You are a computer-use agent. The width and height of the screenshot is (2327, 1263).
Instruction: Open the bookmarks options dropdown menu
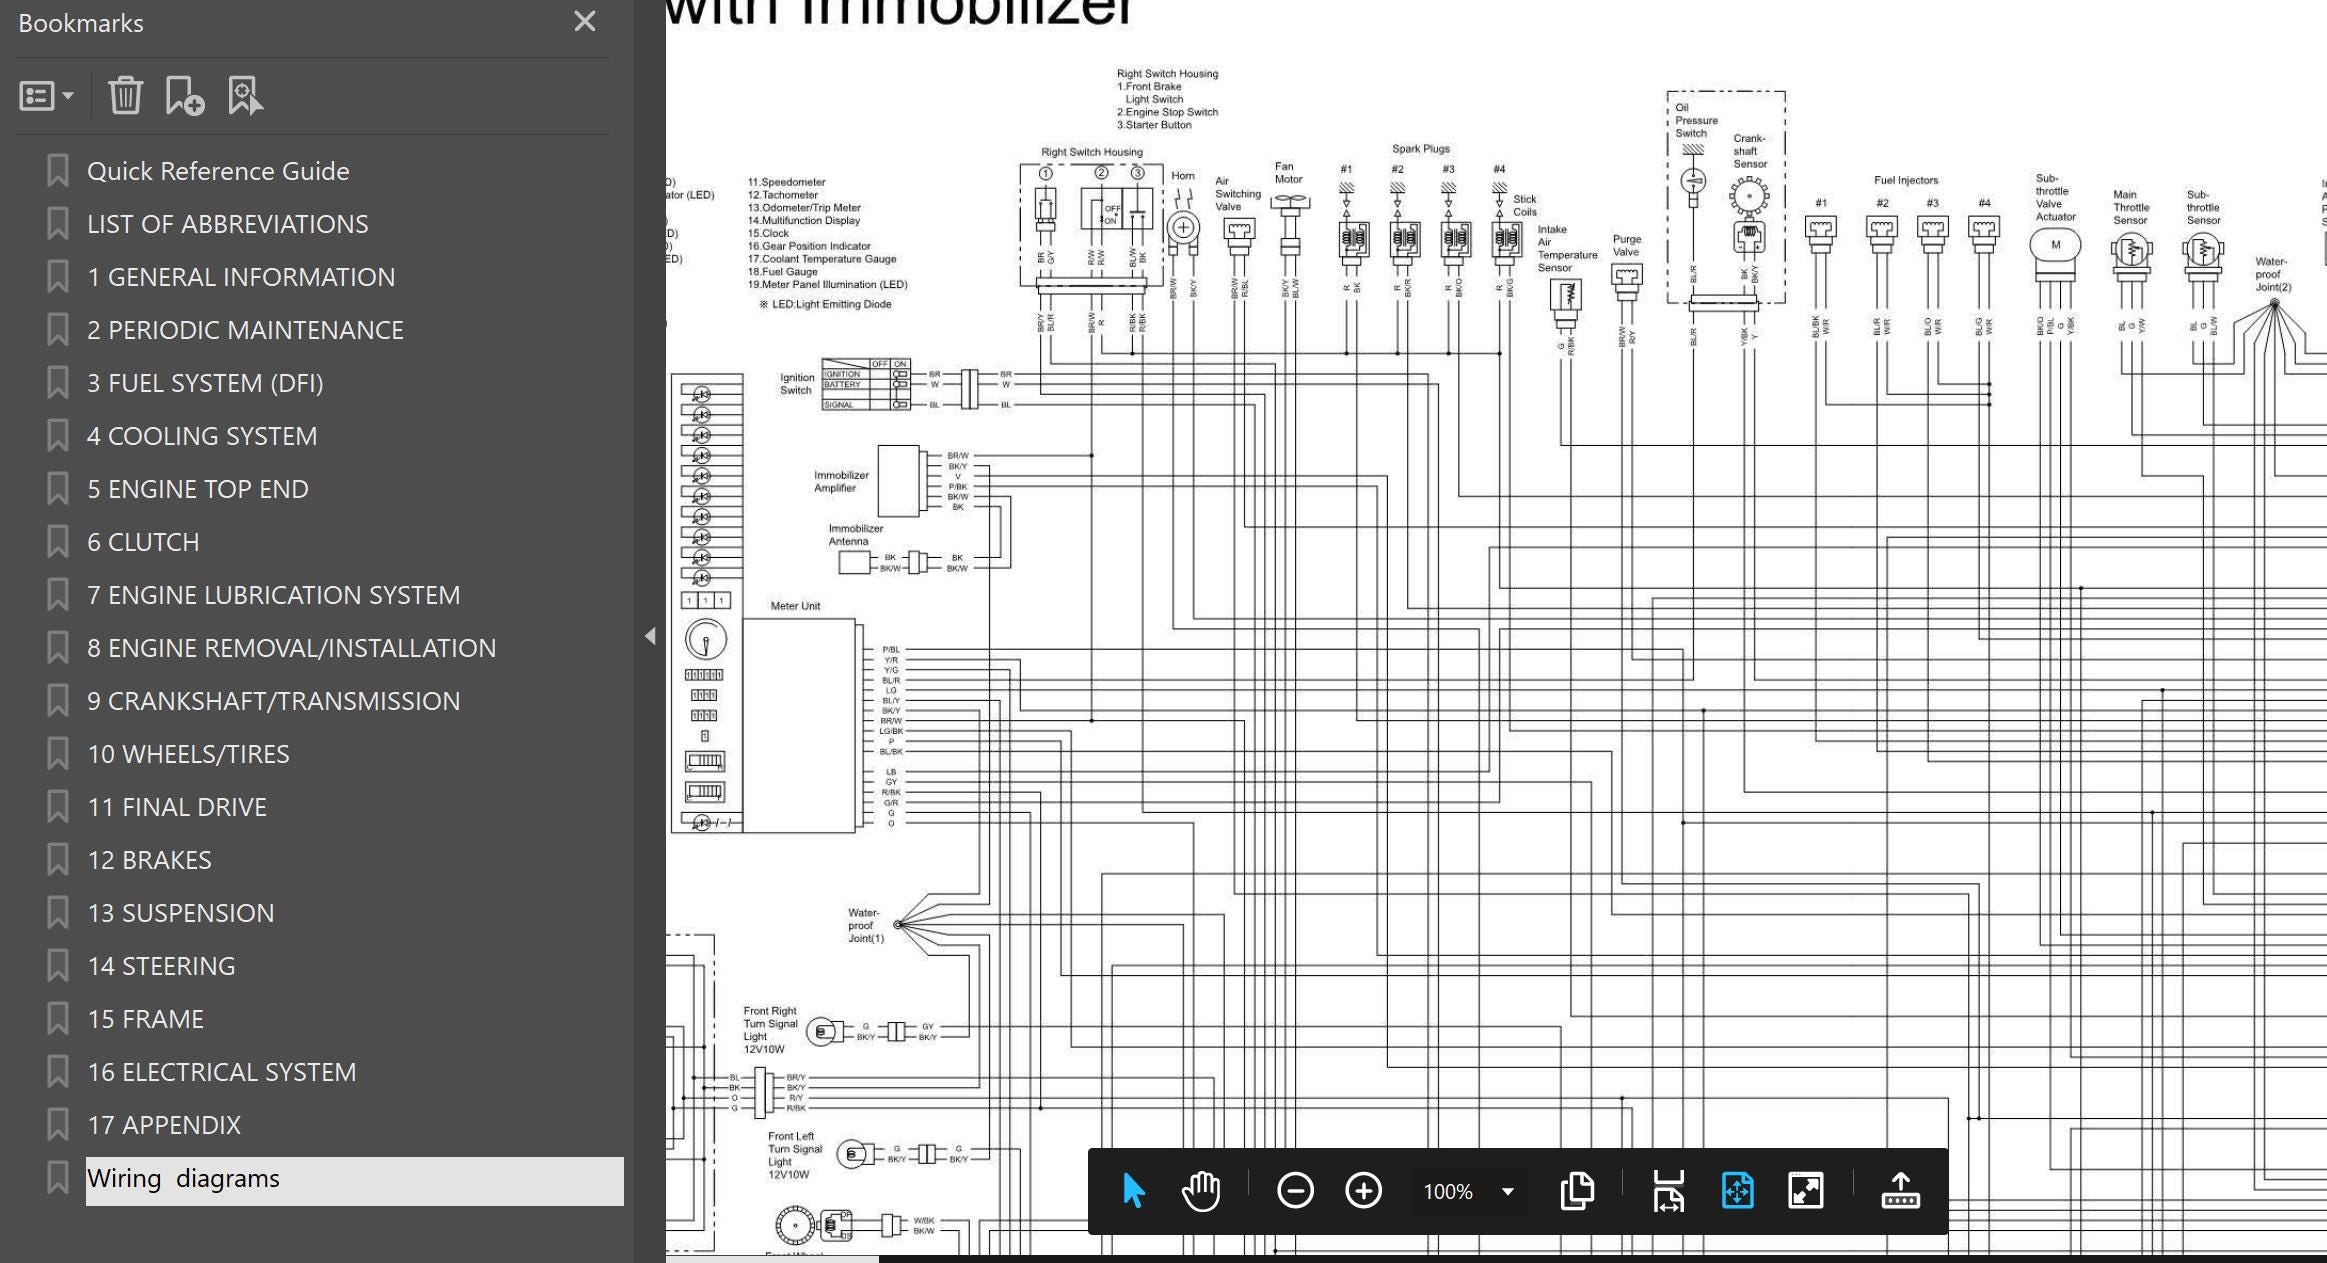click(x=46, y=96)
